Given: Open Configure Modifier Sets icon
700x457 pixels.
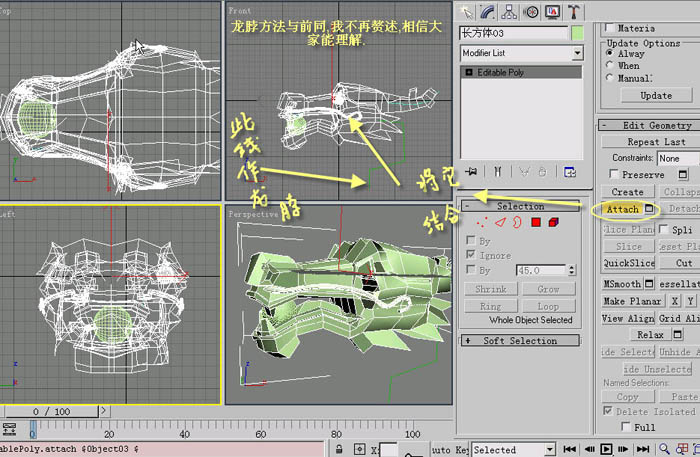Looking at the screenshot, I should click(570, 171).
